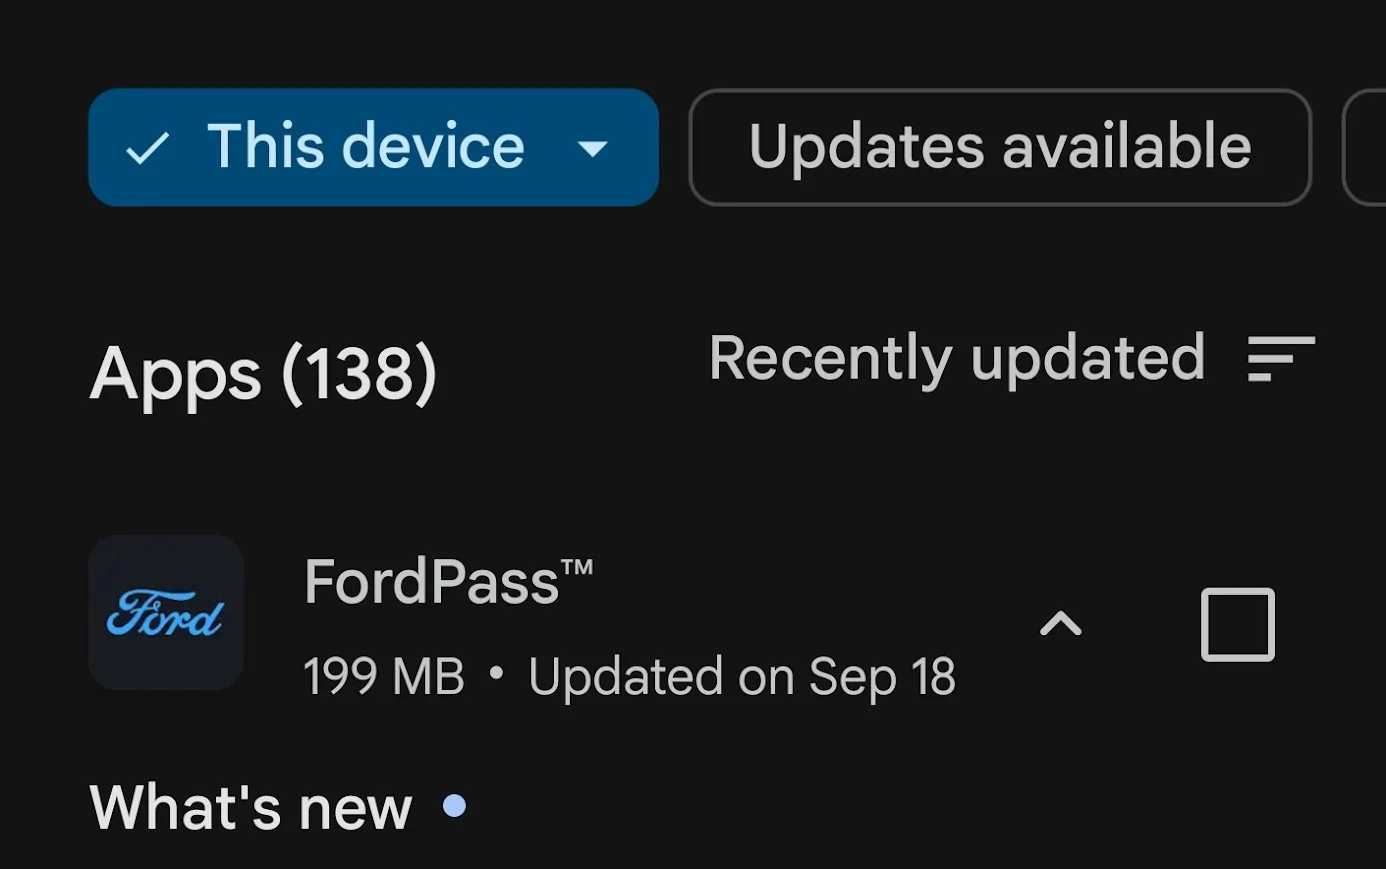Click the sort lines icon
This screenshot has width=1386, height=869.
pyautogui.click(x=1281, y=358)
